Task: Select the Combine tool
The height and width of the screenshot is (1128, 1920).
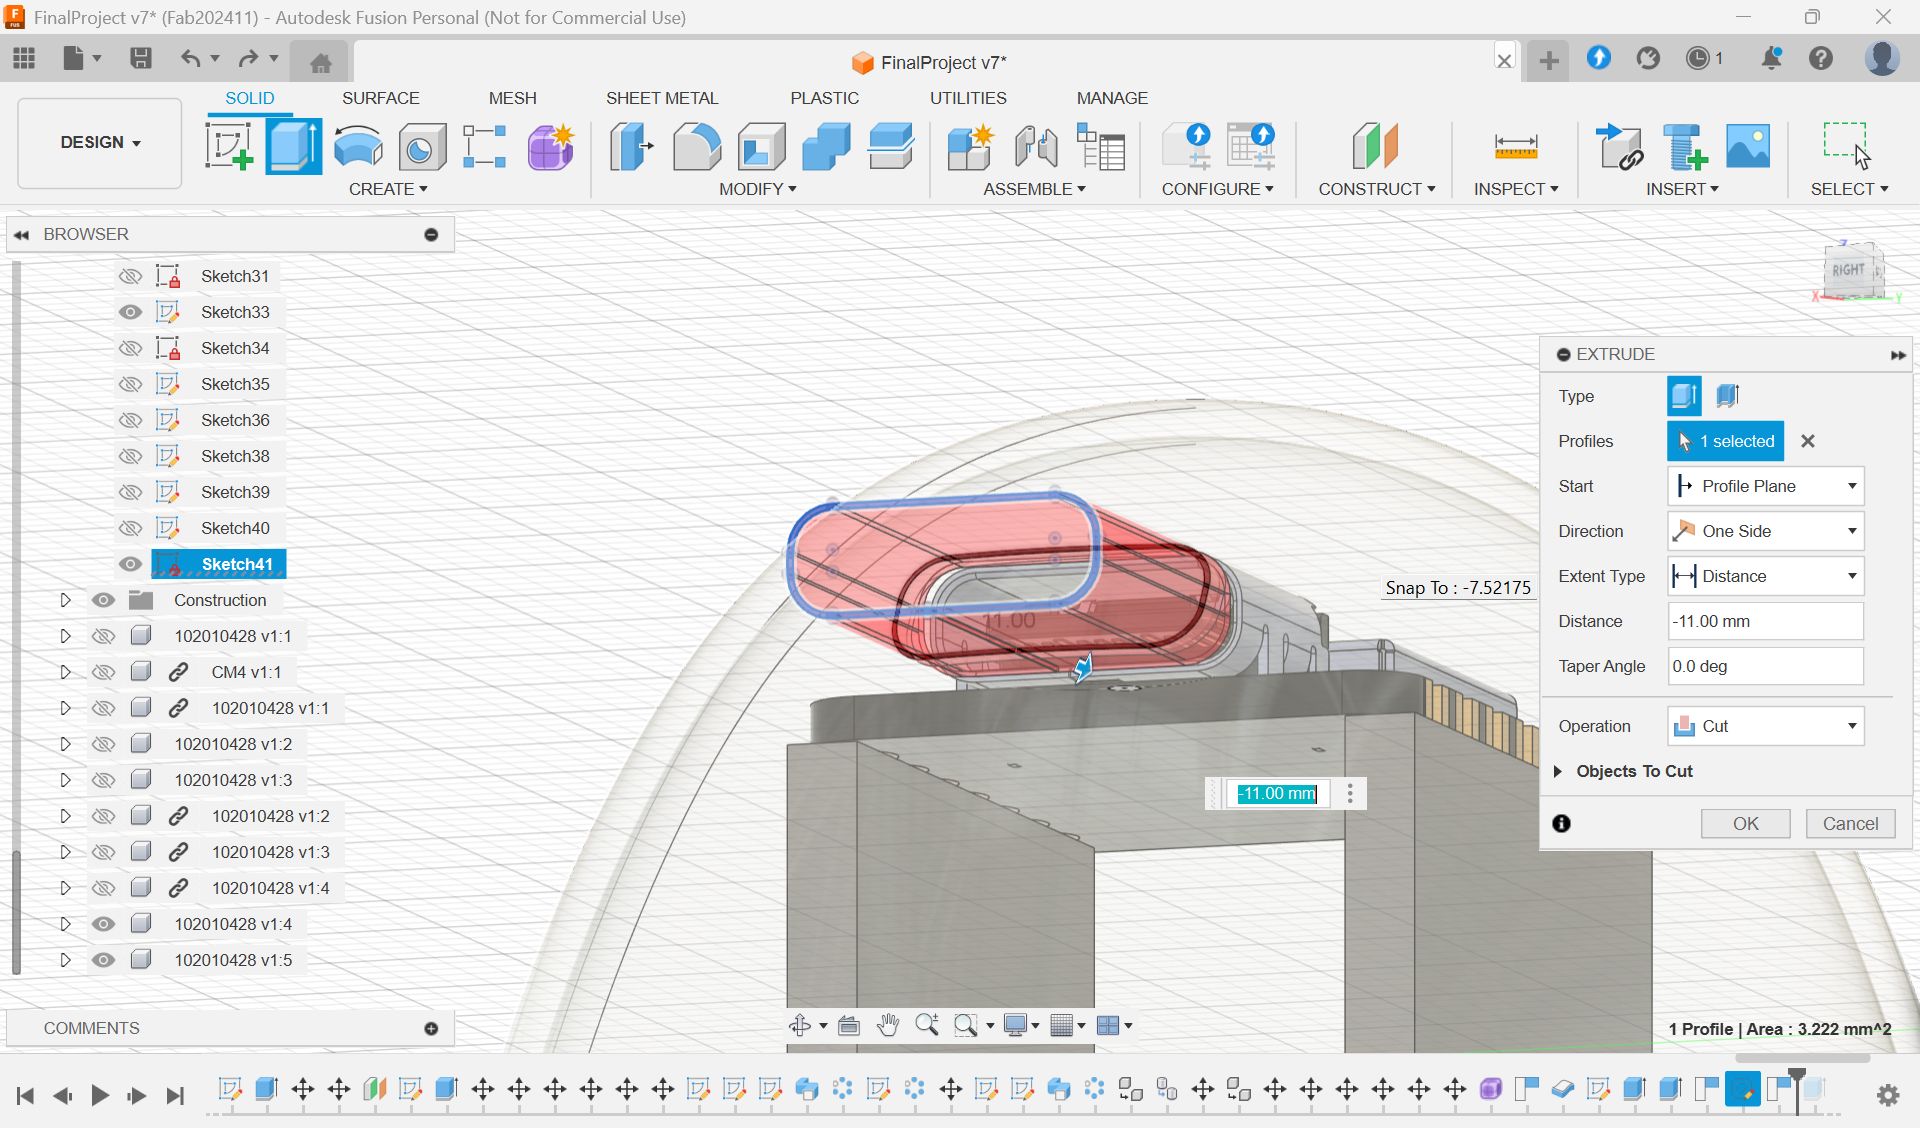Action: coord(826,146)
